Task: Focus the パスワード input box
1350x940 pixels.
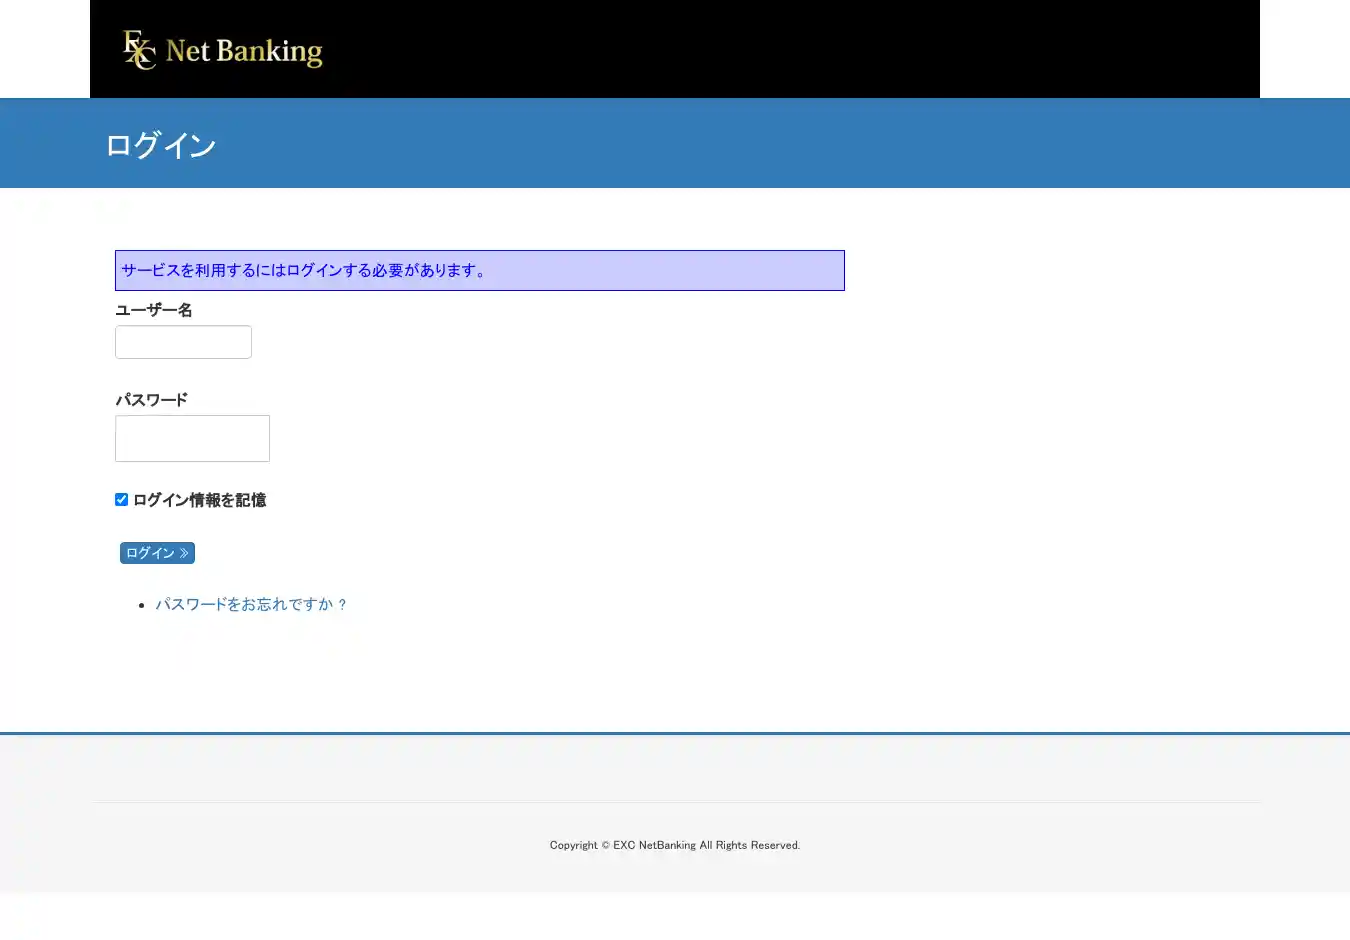Action: pyautogui.click(x=192, y=438)
